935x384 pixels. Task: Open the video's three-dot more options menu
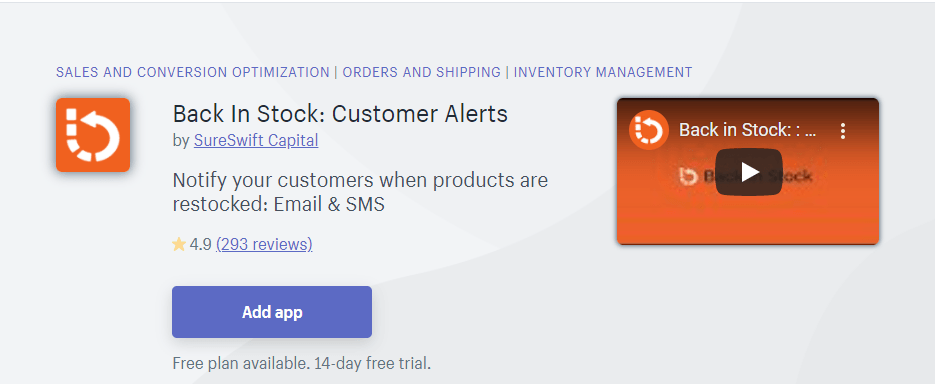(843, 131)
